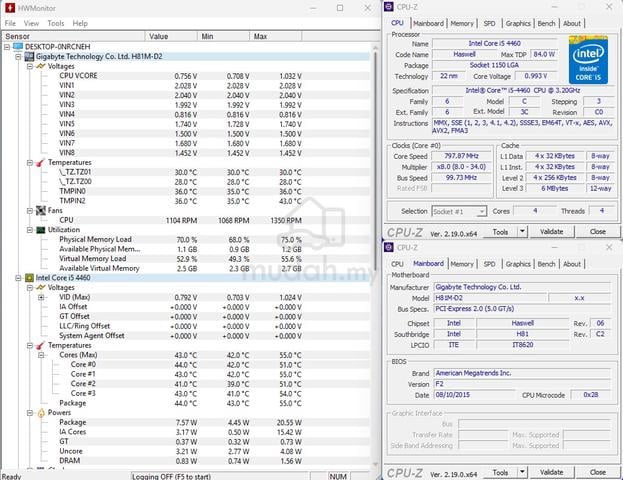Switch to Graphics tab in upper CPU-Z

[x=518, y=23]
